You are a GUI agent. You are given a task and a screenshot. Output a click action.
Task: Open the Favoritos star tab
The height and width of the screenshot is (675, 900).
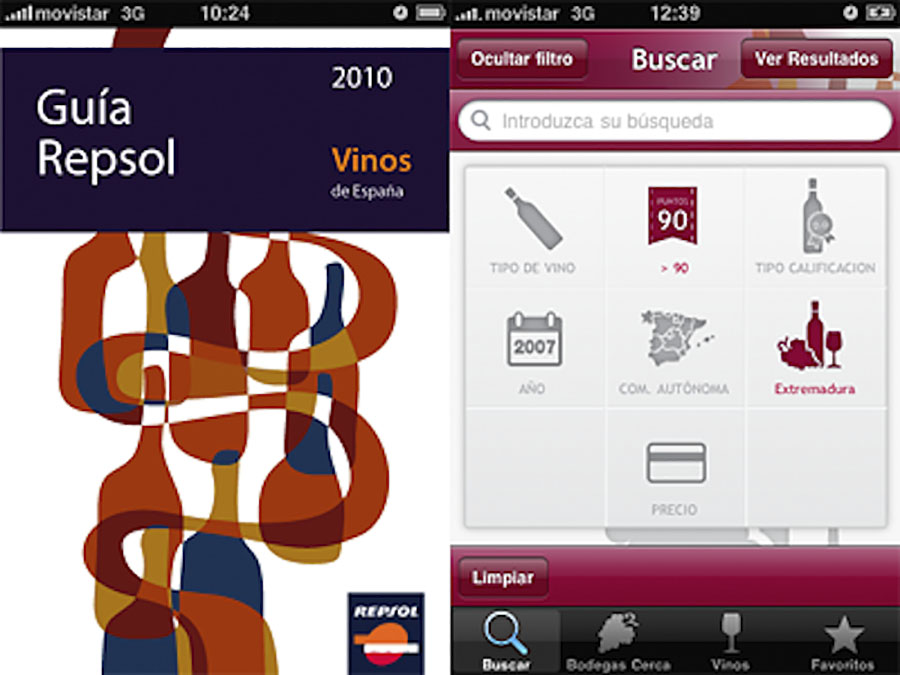[843, 641]
